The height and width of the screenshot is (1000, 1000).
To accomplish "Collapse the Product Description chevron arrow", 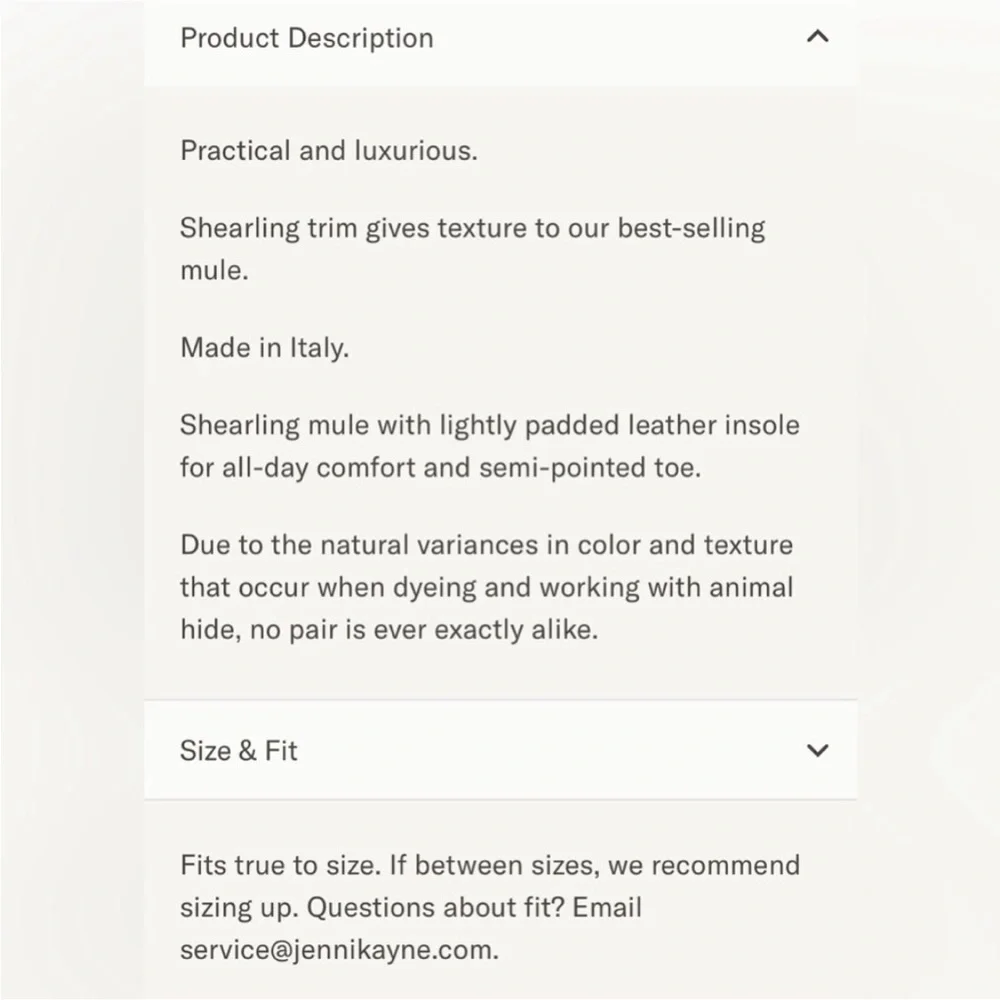I will (x=817, y=38).
